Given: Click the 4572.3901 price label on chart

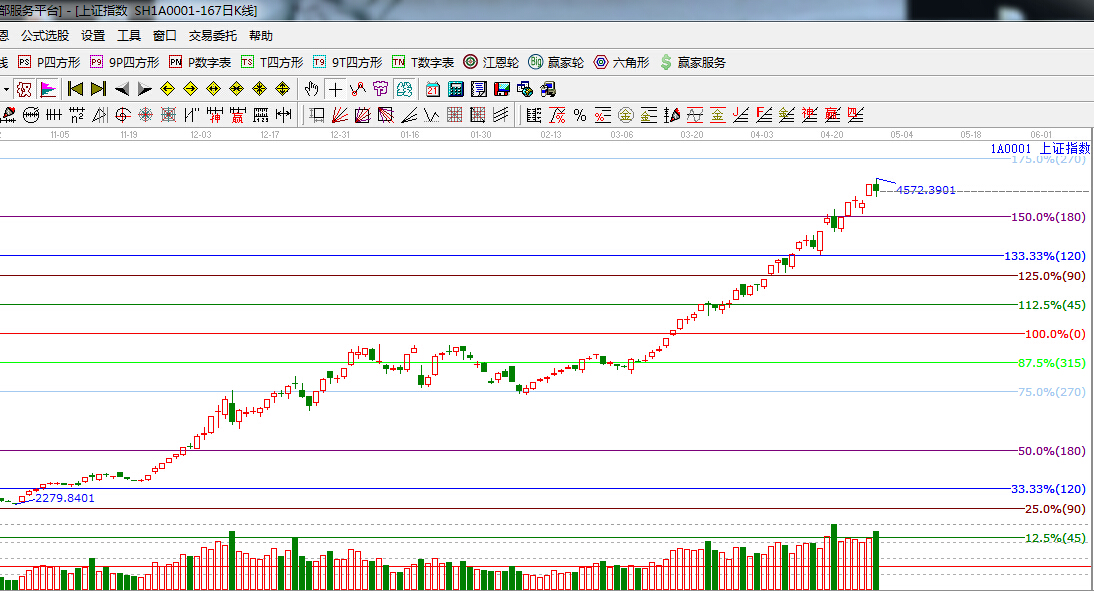Looking at the screenshot, I should click(x=926, y=189).
